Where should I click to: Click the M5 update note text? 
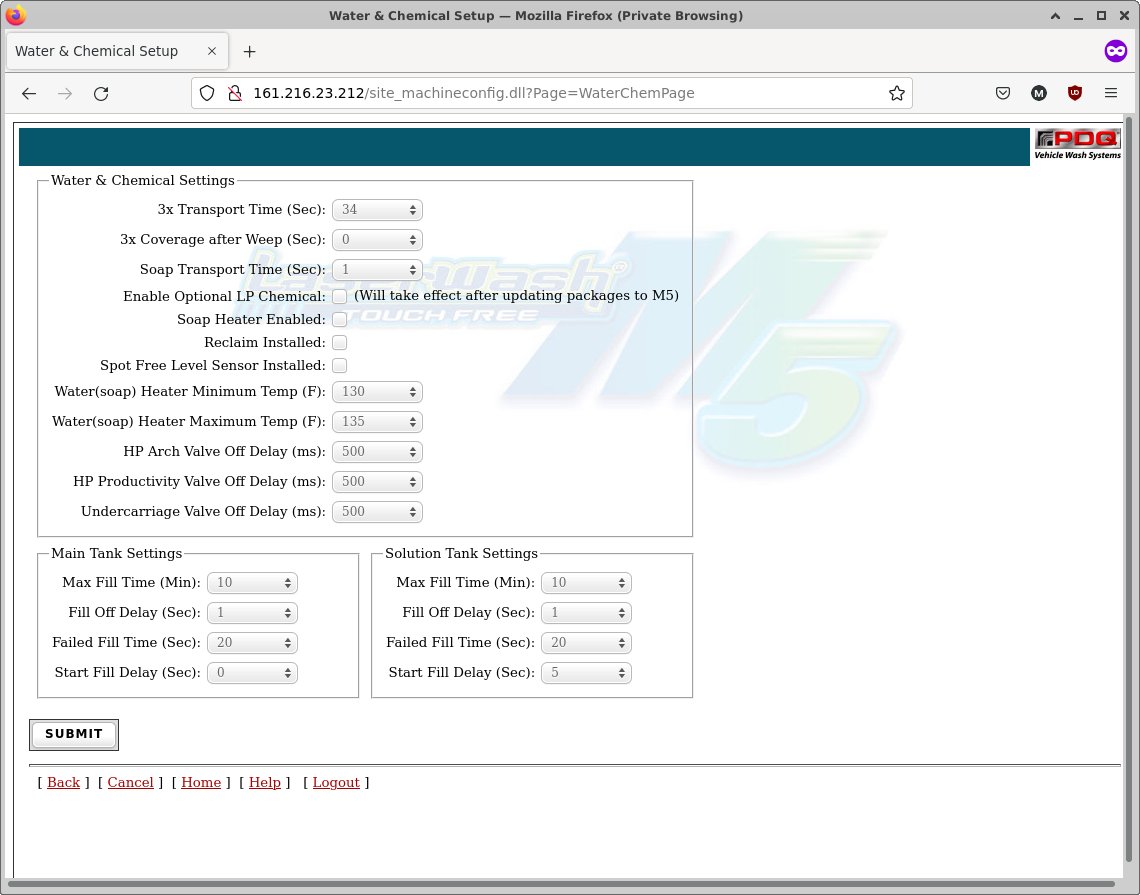(x=516, y=296)
